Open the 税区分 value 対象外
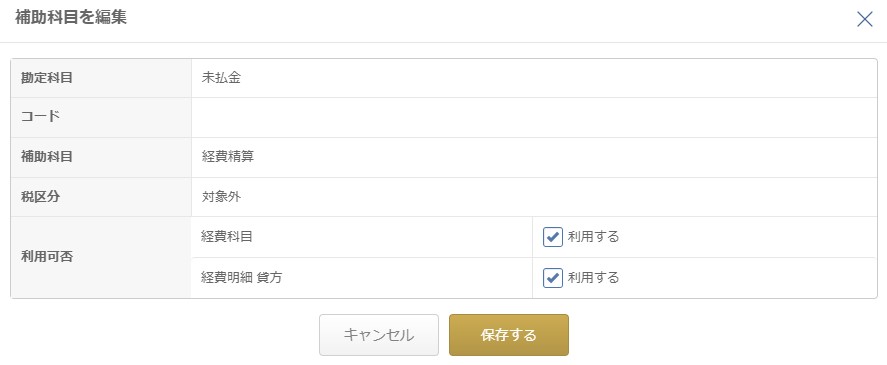 (221, 197)
